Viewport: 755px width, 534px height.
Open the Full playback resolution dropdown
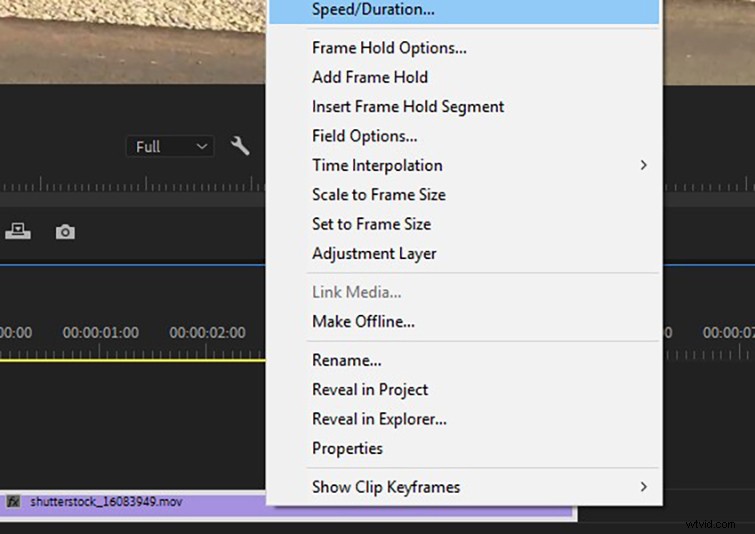[169, 147]
